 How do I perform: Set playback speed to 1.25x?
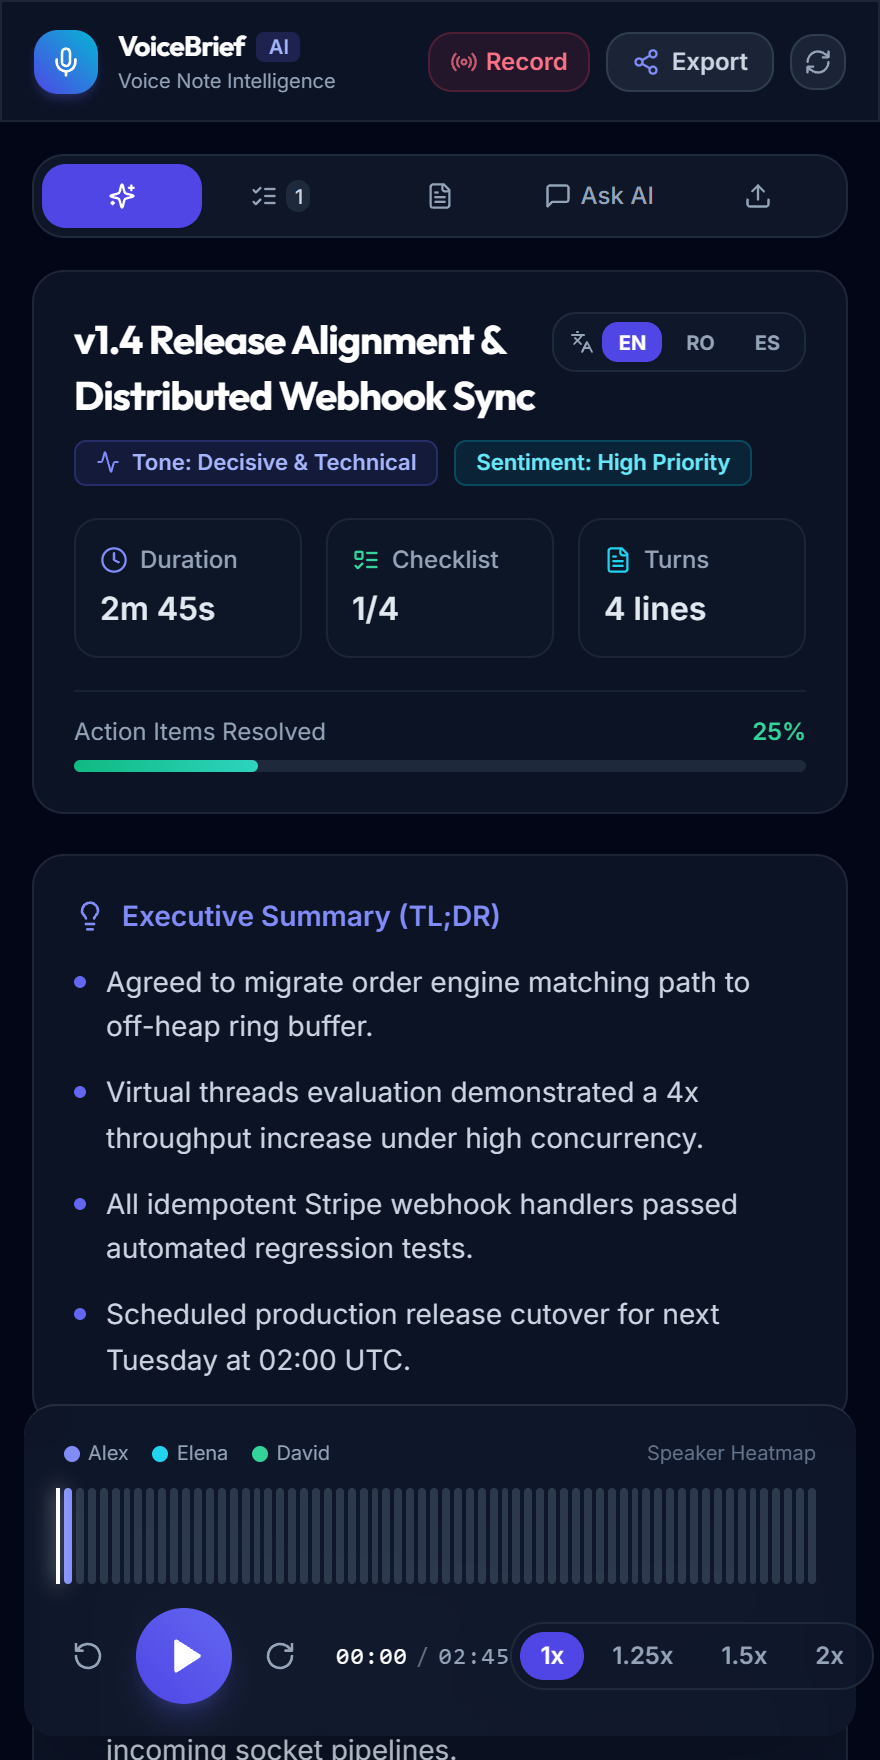tap(642, 1656)
